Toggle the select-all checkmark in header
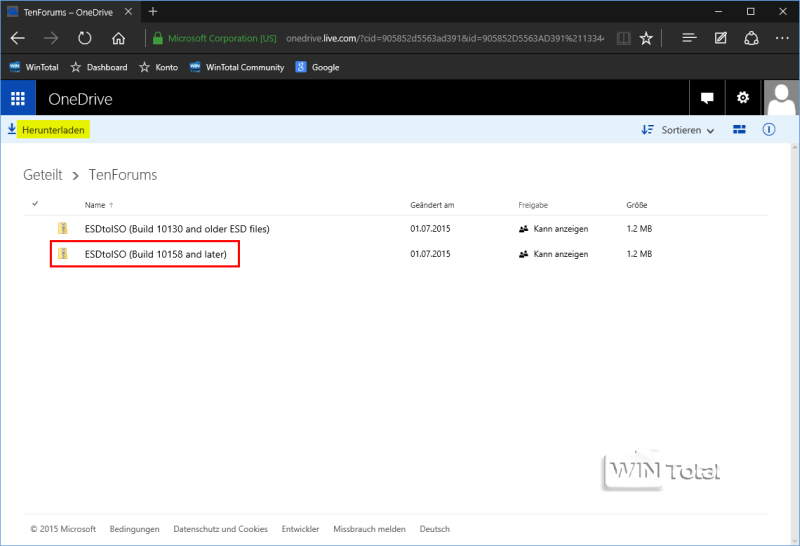800x546 pixels. point(36,204)
